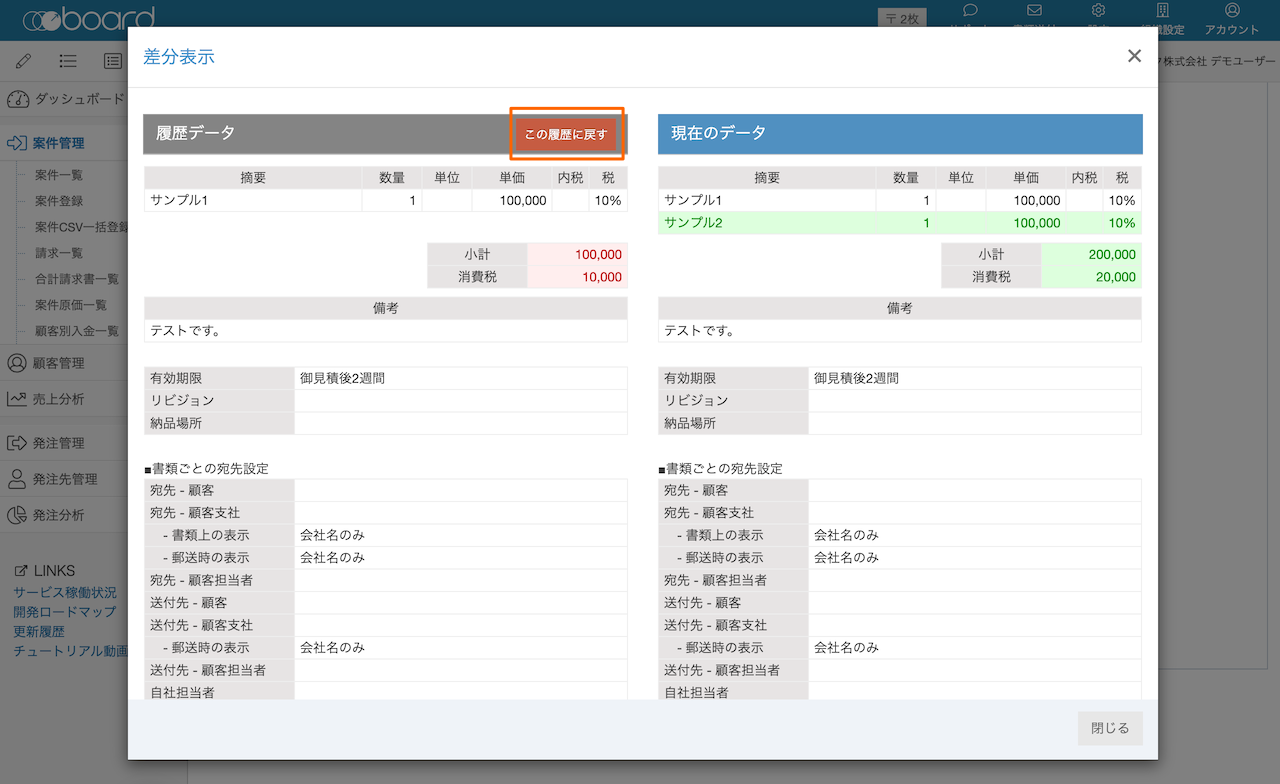The height and width of the screenshot is (784, 1280).
Task: Click the red 小計 value 100,000
Action: tap(599, 255)
